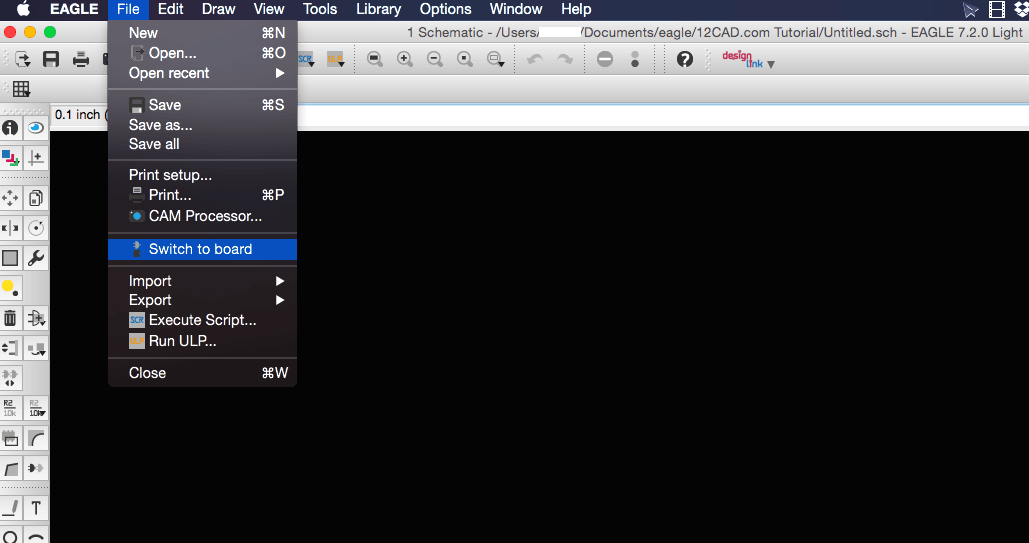The width and height of the screenshot is (1029, 543).
Task: Select the Split tool
Action: 10,468
